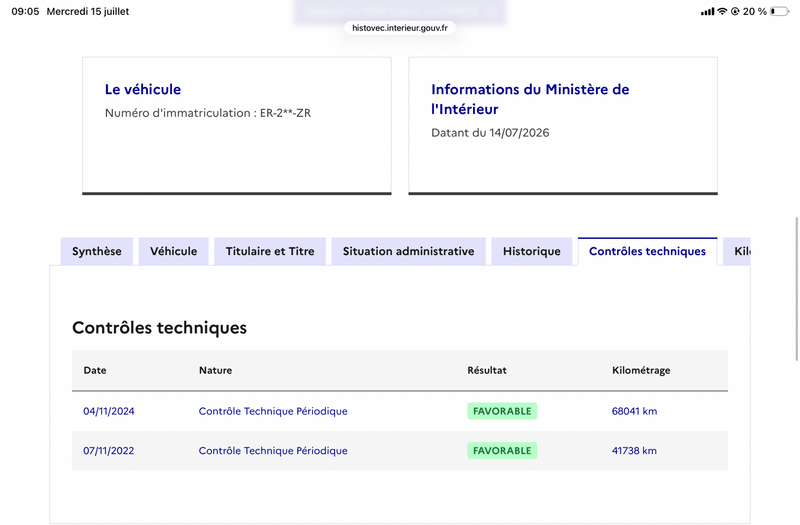Tap the battery icon in status bar
Viewport: 800px width, 525px height.
pyautogui.click(x=779, y=11)
